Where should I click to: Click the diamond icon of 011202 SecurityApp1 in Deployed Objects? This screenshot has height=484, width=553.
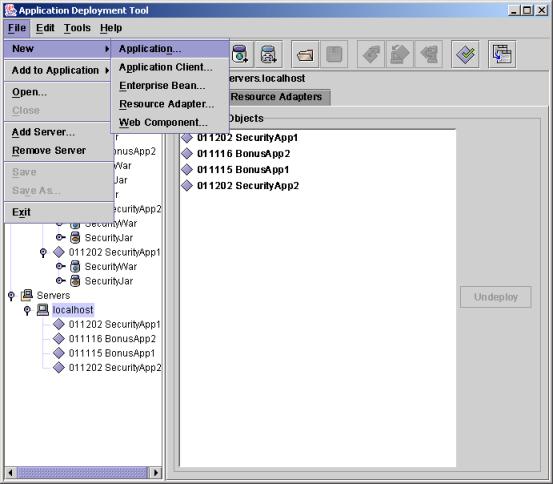[x=187, y=138]
